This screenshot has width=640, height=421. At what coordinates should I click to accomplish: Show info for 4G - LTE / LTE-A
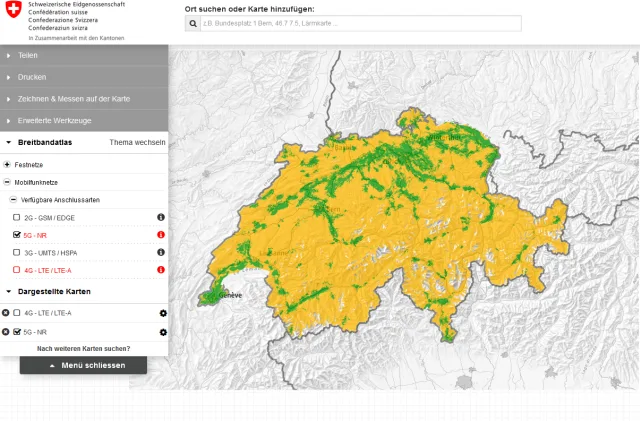pyautogui.click(x=161, y=270)
